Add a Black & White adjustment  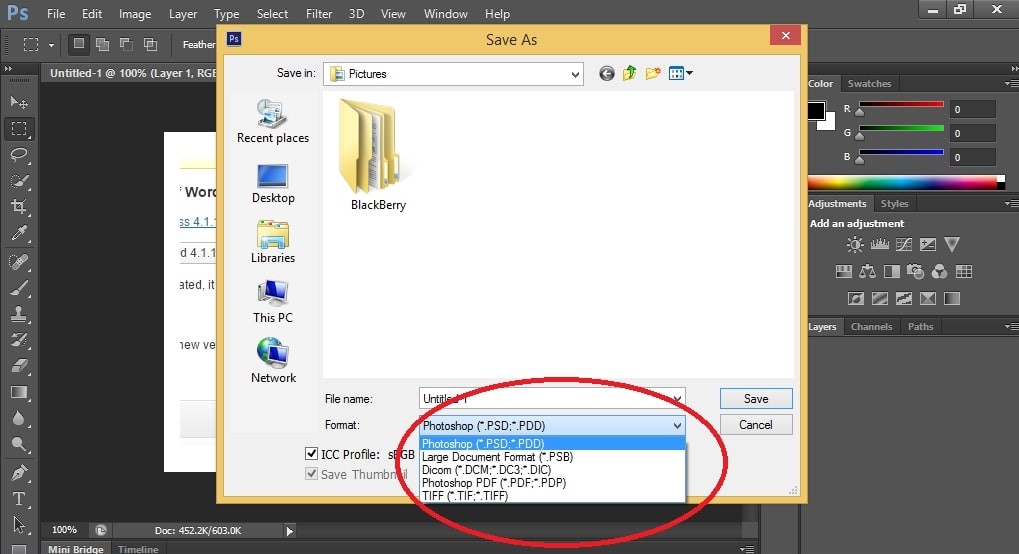(892, 272)
